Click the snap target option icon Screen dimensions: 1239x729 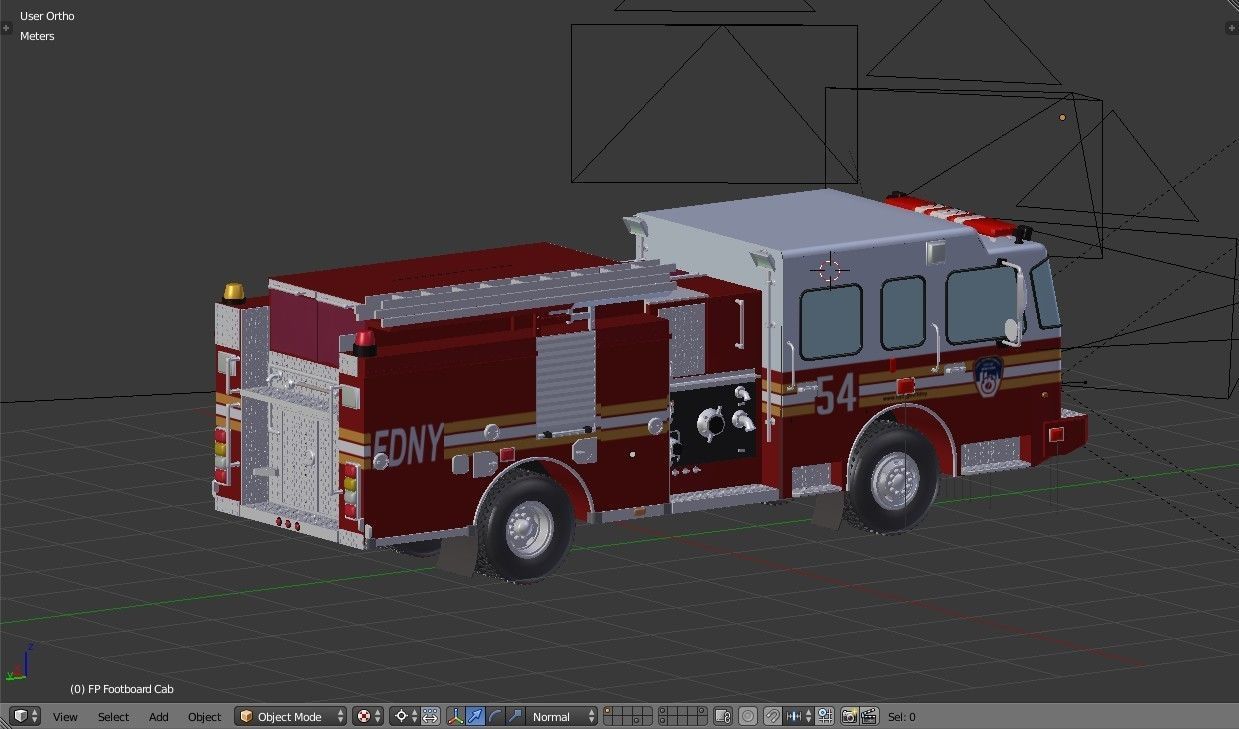tap(825, 716)
